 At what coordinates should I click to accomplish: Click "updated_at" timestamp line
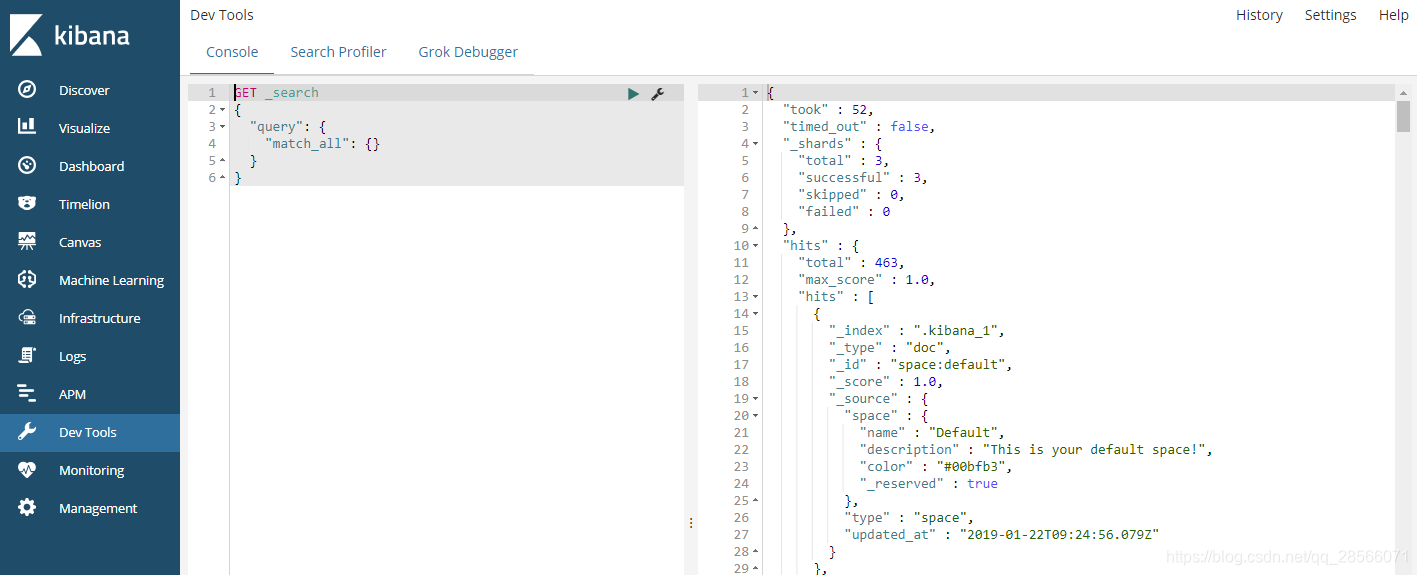pos(1001,535)
